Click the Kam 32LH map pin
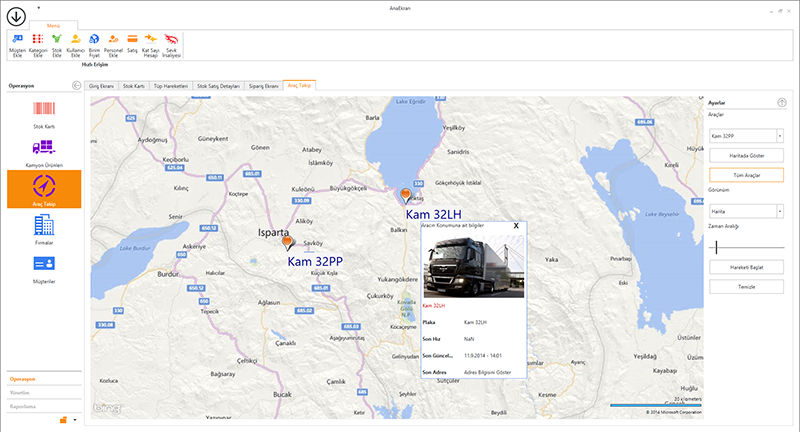The image size is (800, 432). (406, 195)
